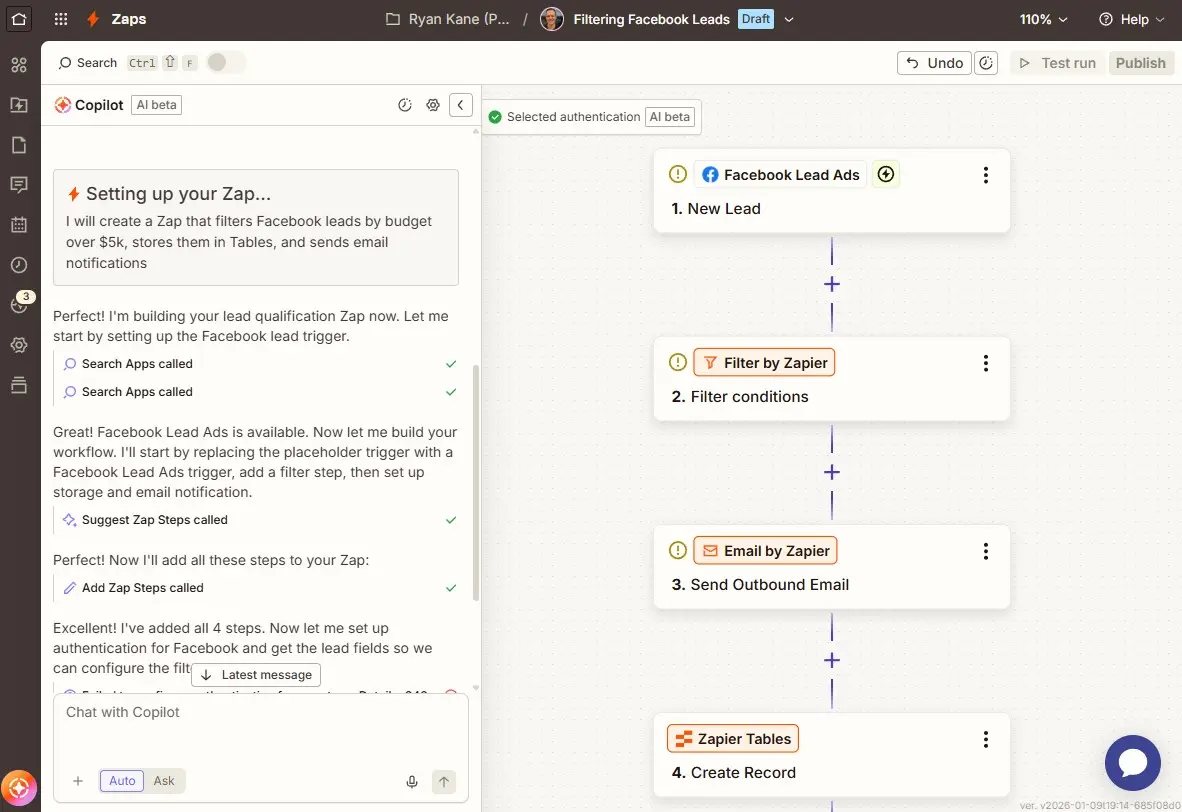This screenshot has height=812, width=1182.
Task: Open the Help dropdown
Action: click(x=1131, y=20)
